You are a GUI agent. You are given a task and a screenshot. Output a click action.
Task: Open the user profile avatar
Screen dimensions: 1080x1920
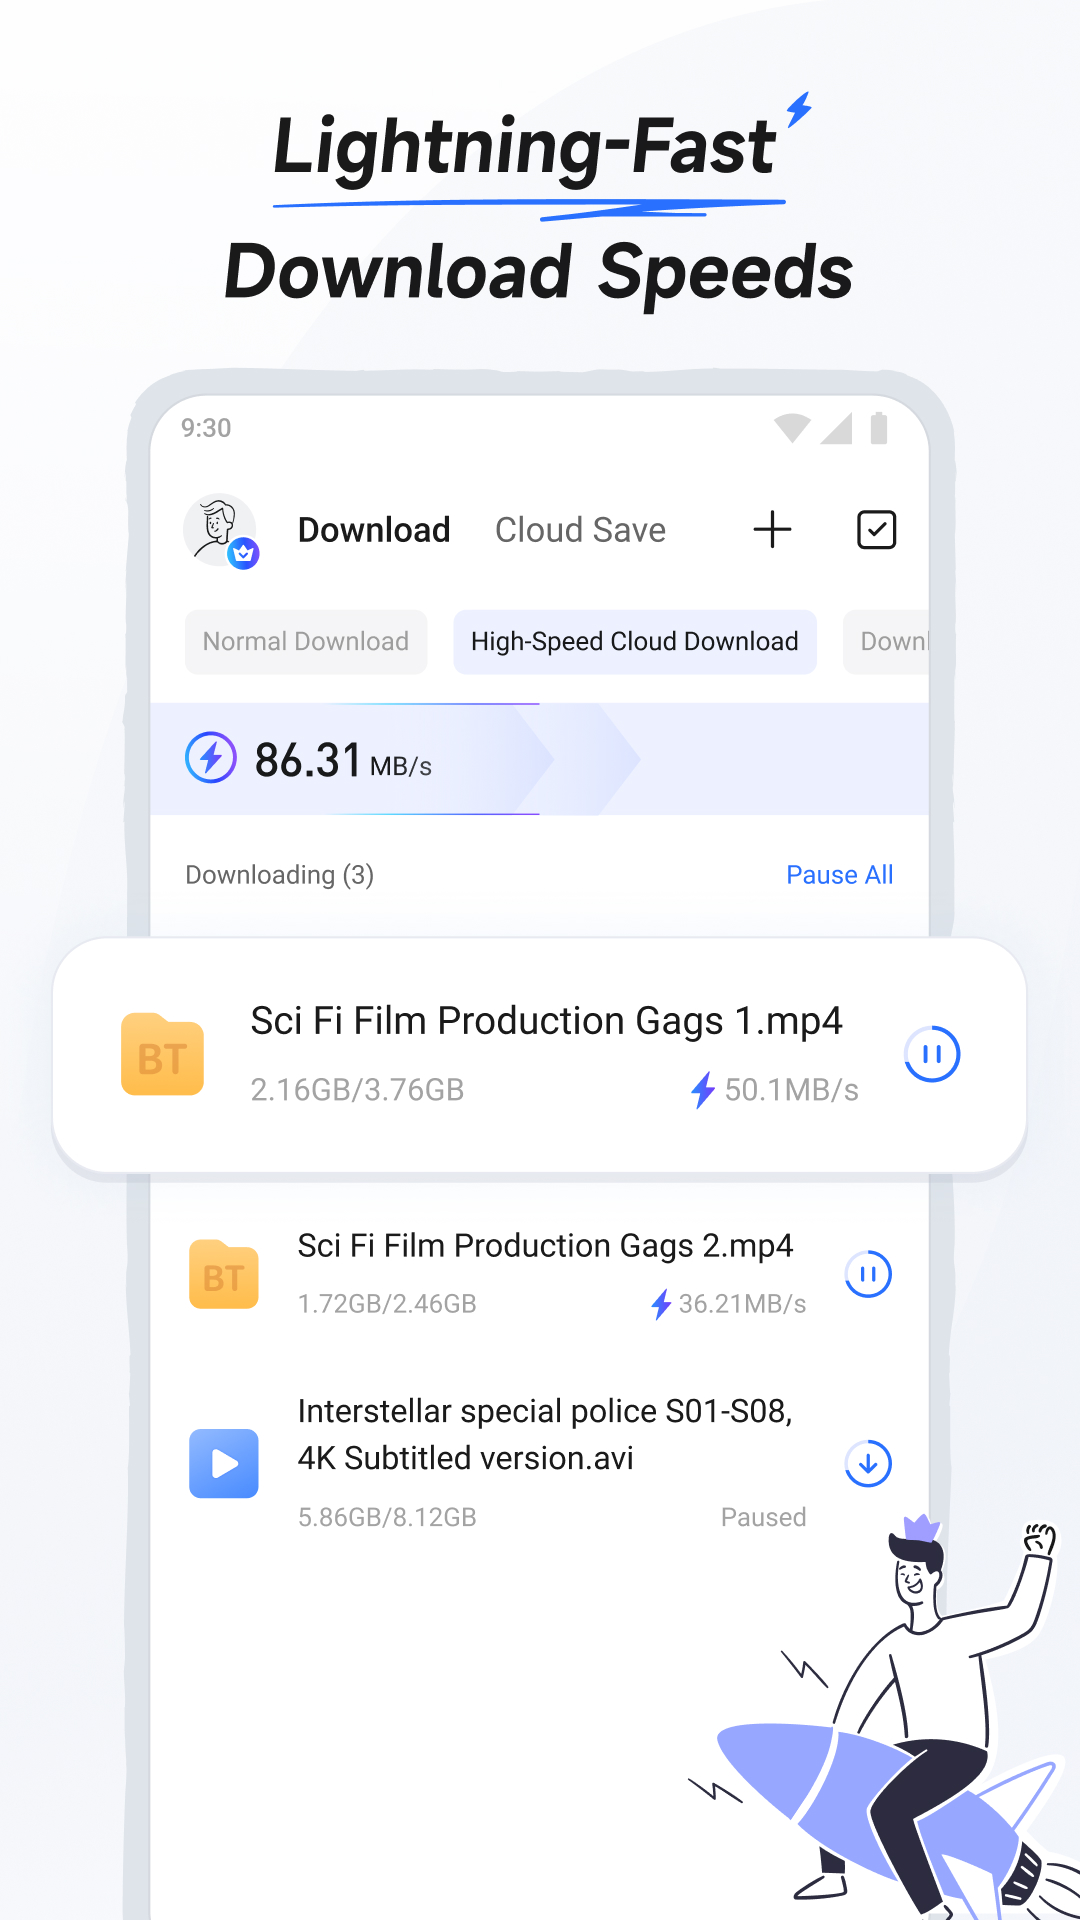tap(220, 530)
